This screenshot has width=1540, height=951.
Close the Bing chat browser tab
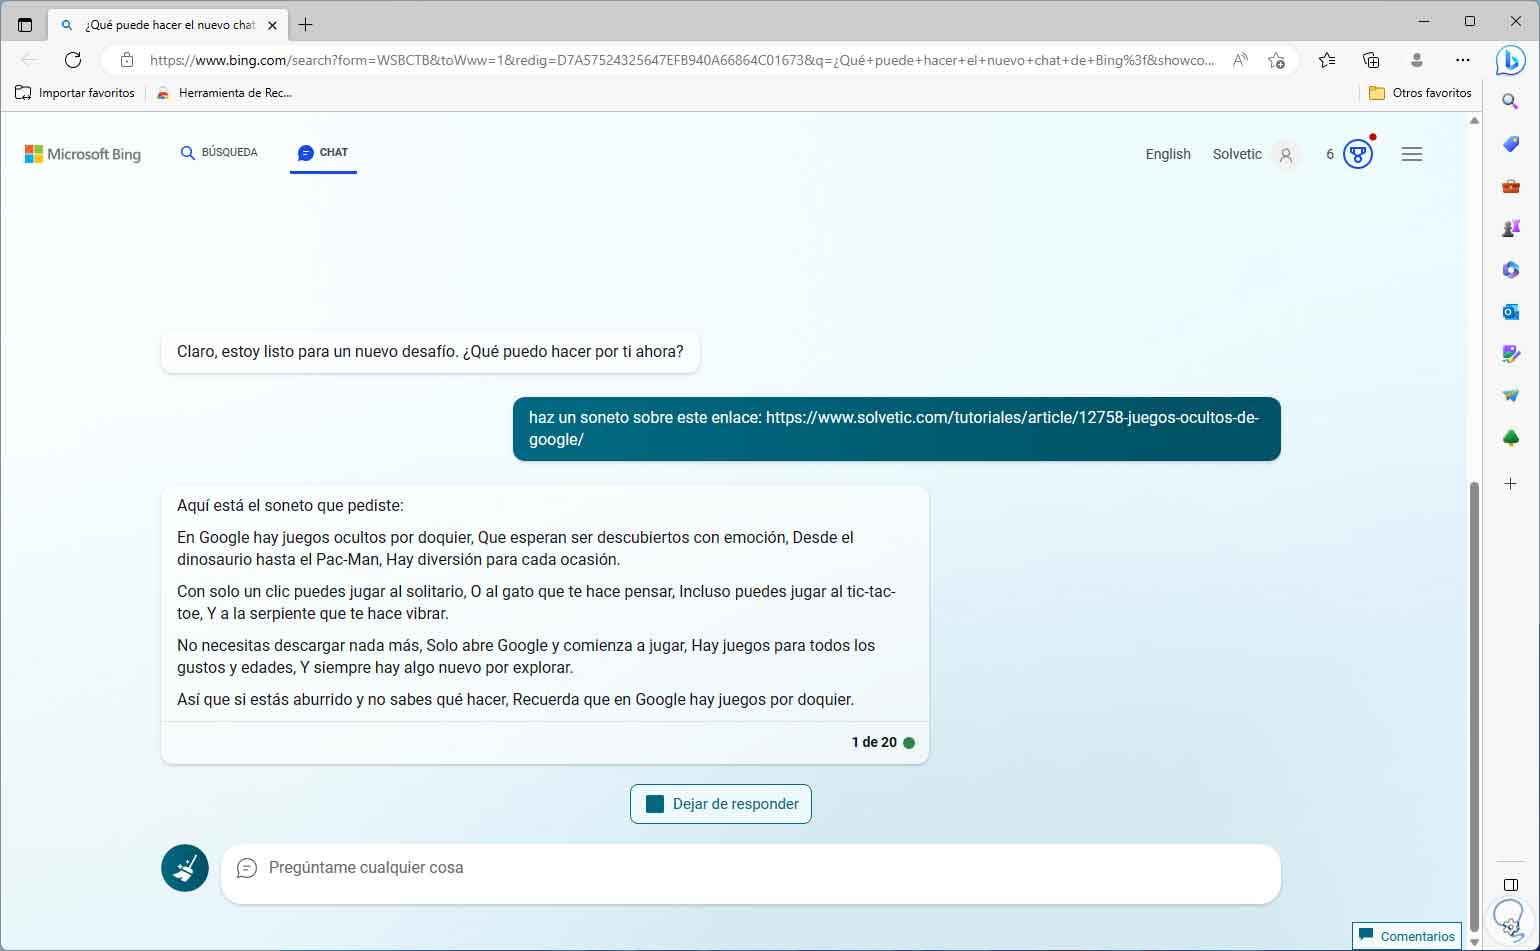coord(272,25)
